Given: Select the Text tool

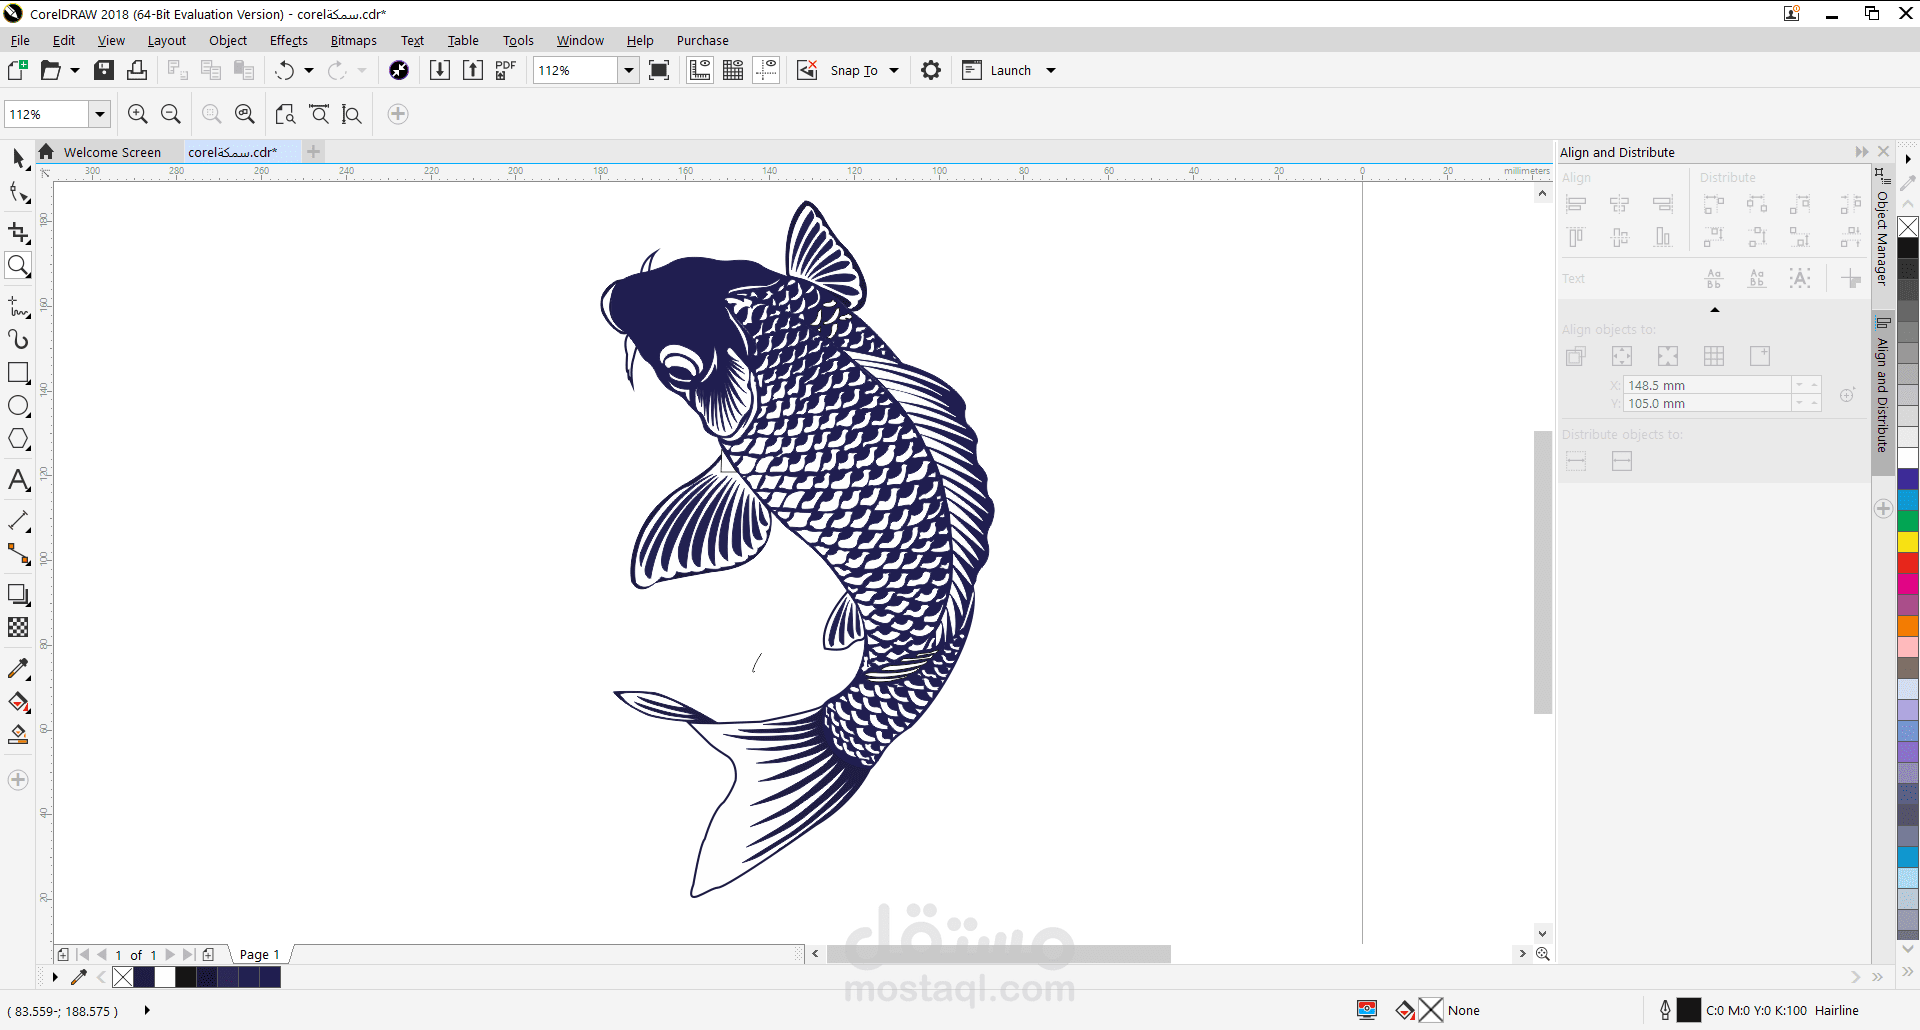Looking at the screenshot, I should [x=18, y=481].
